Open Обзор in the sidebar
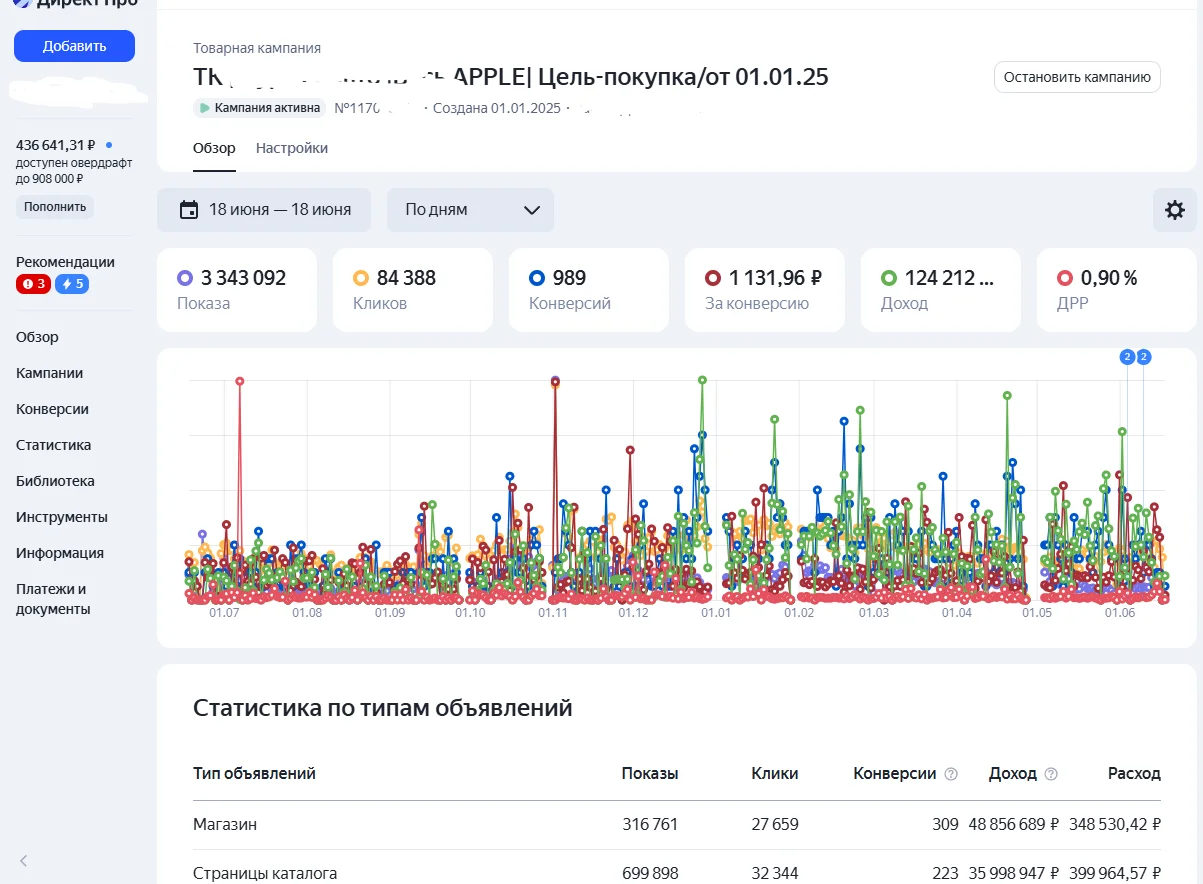 37,337
